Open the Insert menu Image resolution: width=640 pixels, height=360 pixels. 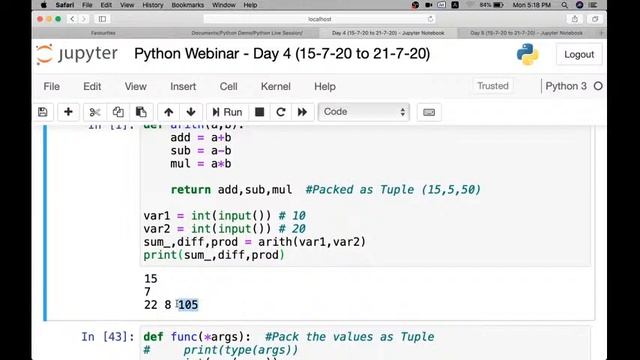click(183, 87)
